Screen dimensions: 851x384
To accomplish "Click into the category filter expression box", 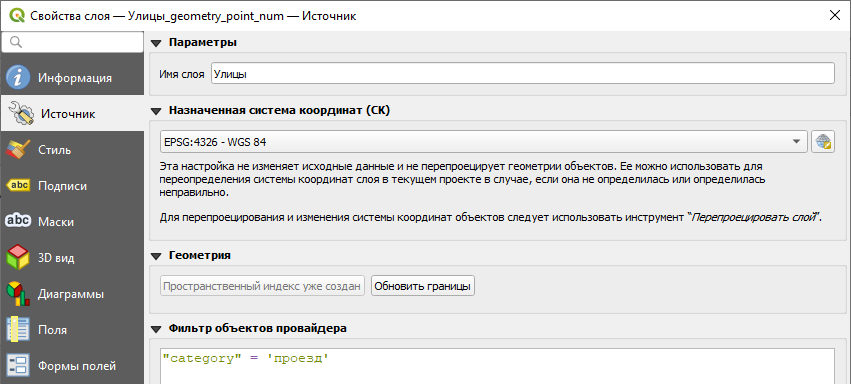I will 497,366.
